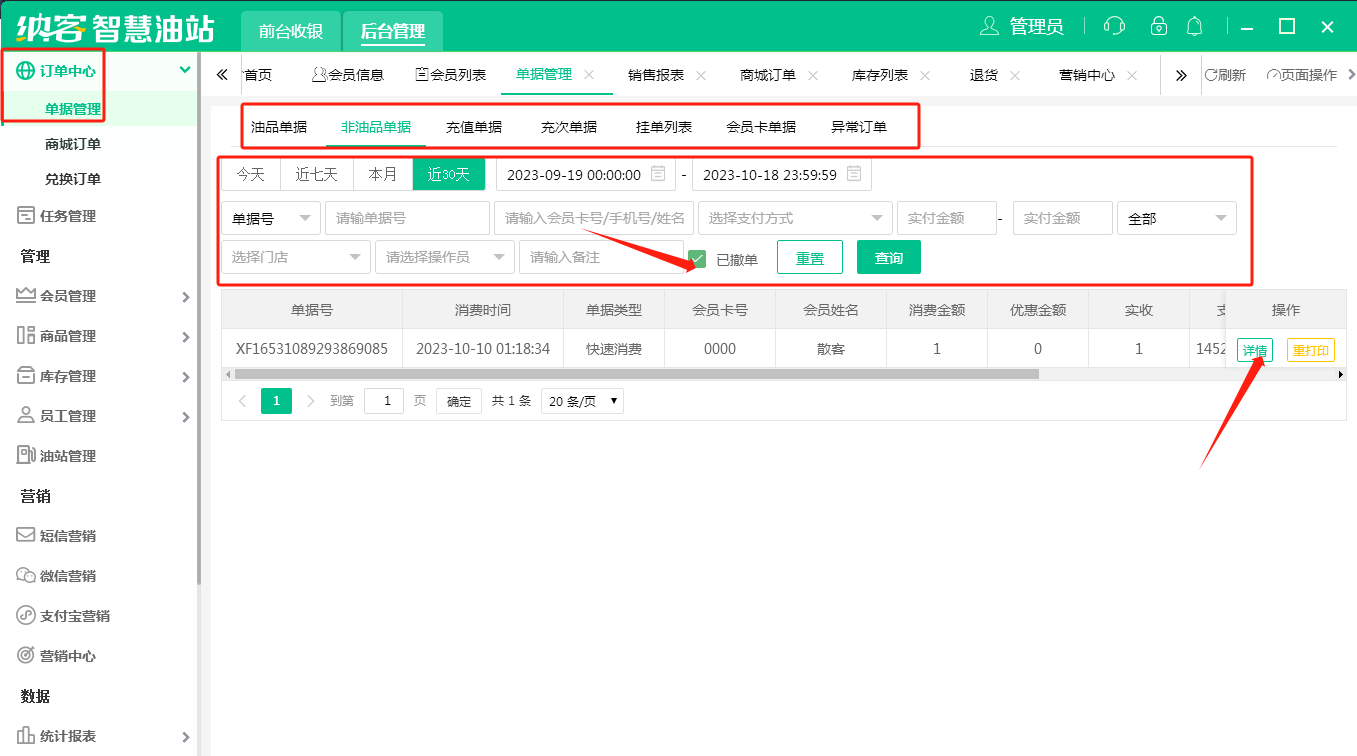Click the administrator user icon
The height and width of the screenshot is (756, 1357).
[989, 26]
